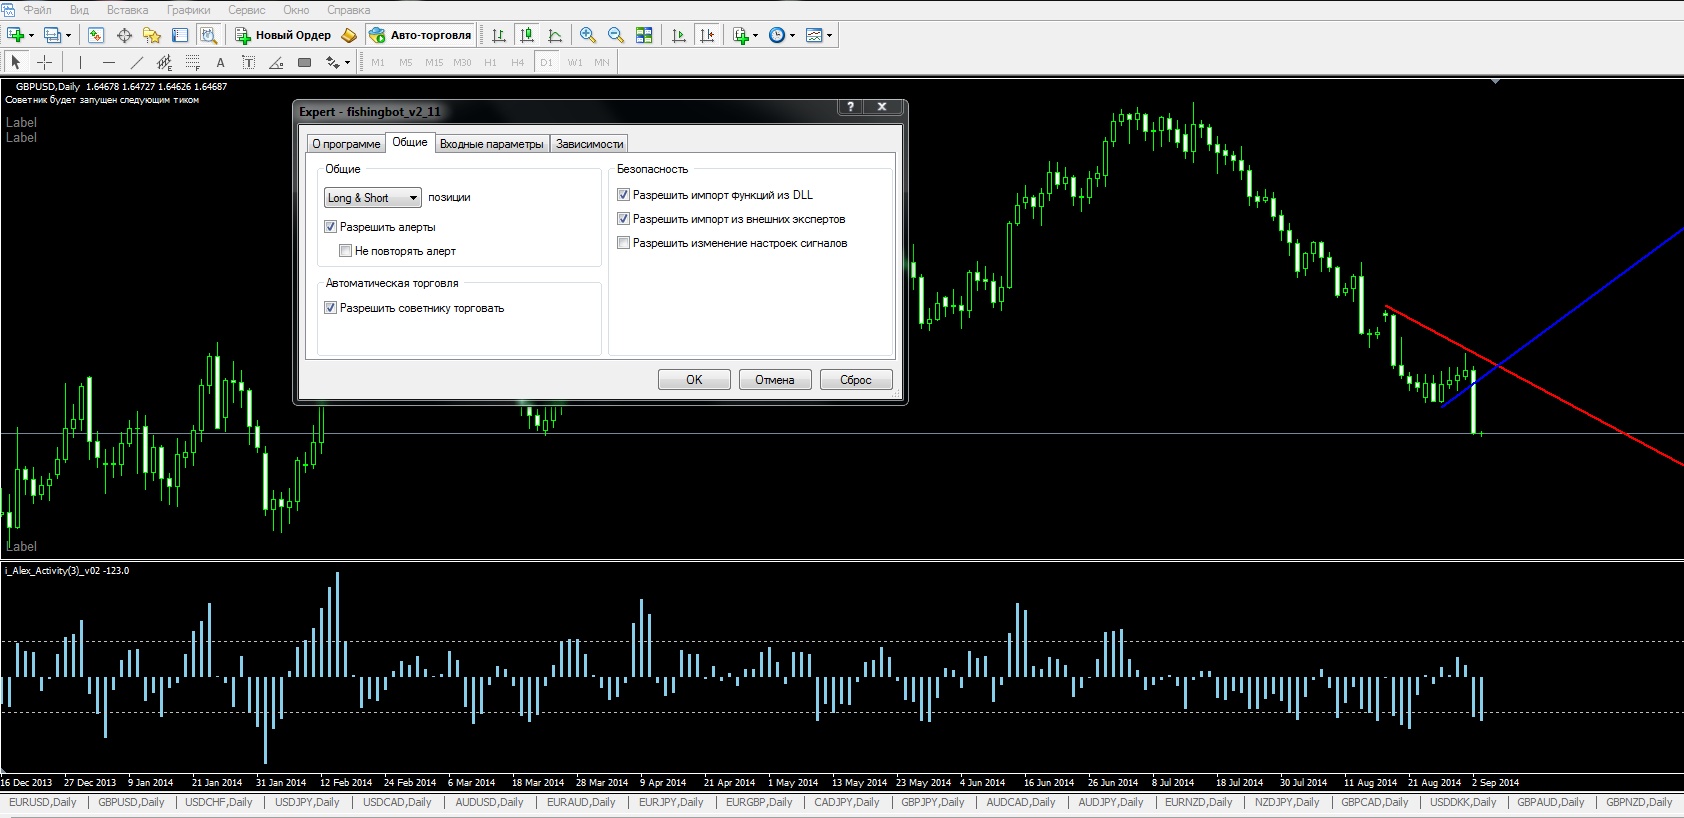Expand the Templates dropdown arrow
Screen dimensions: 1684x818
coord(829,35)
